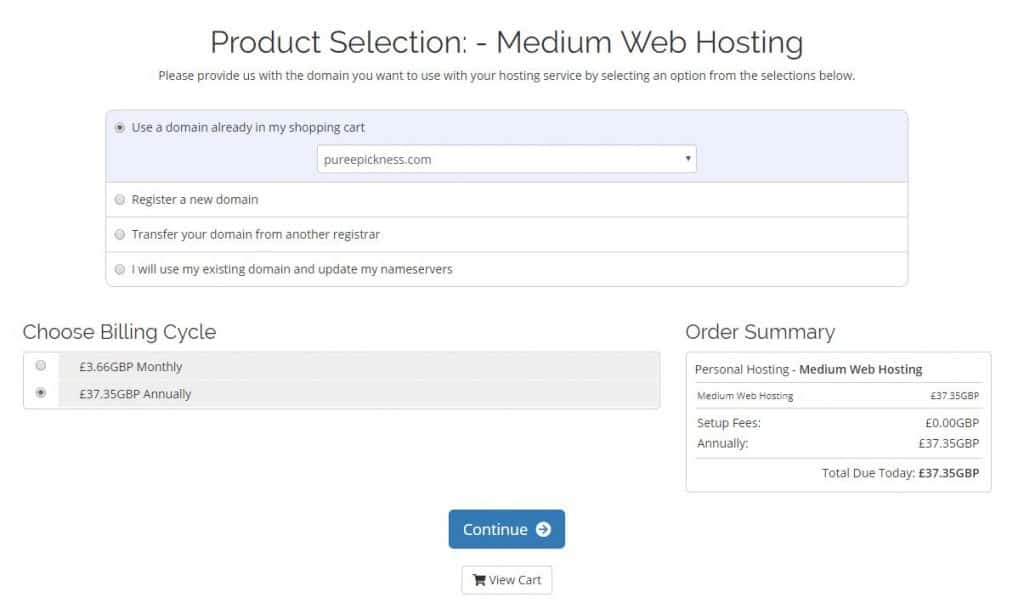
Task: Click the shopping cart icon
Action: point(478,580)
